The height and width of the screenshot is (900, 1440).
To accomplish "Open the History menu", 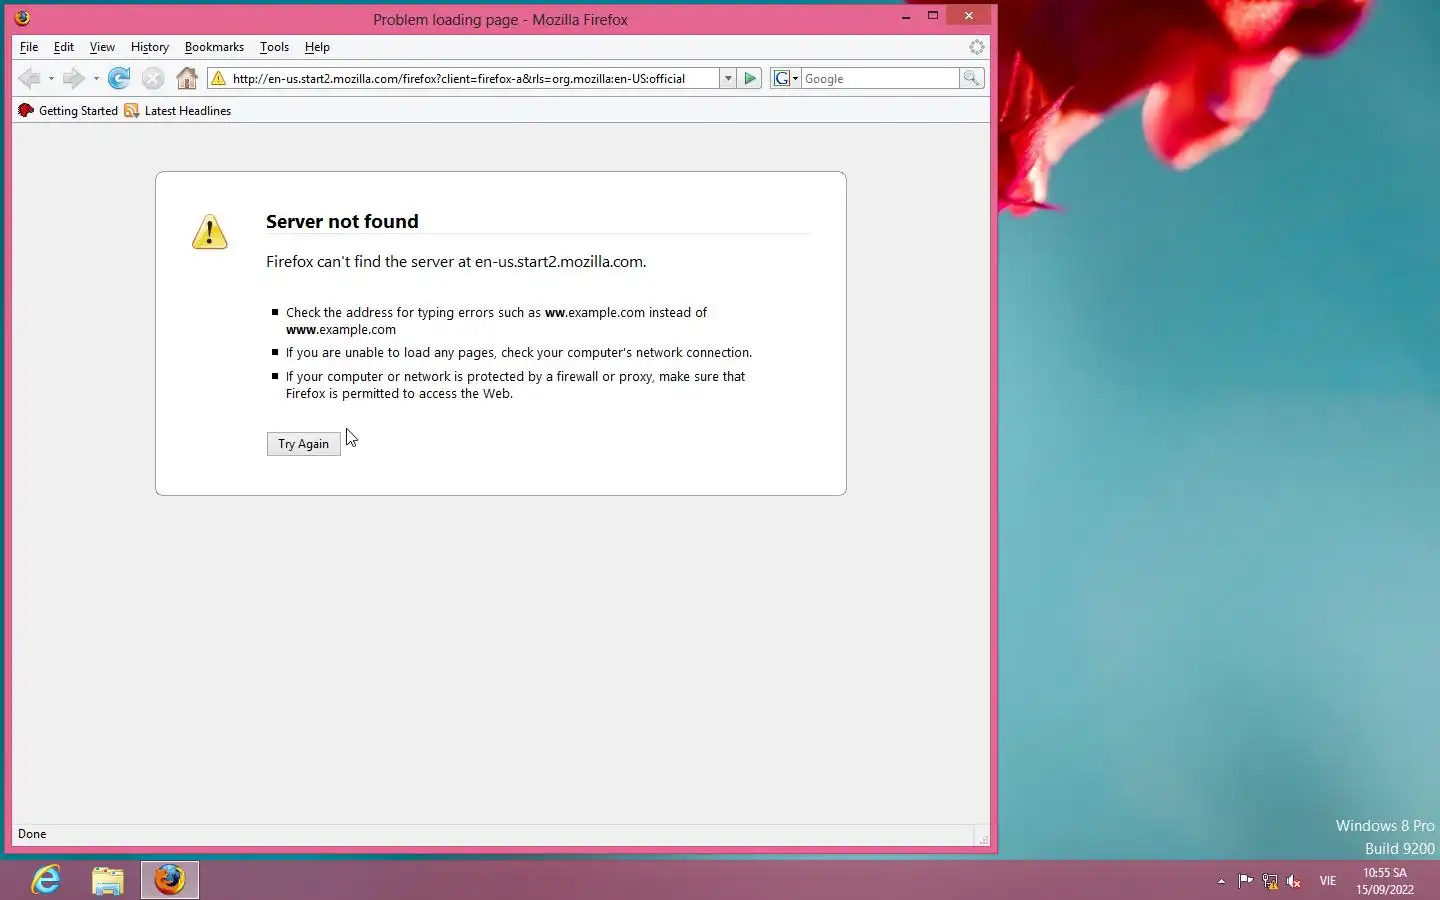I will pos(150,47).
